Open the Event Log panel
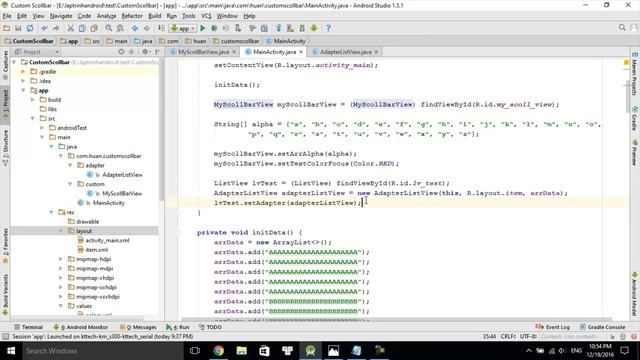Screen dimensions: 640x360 [x=552, y=327]
